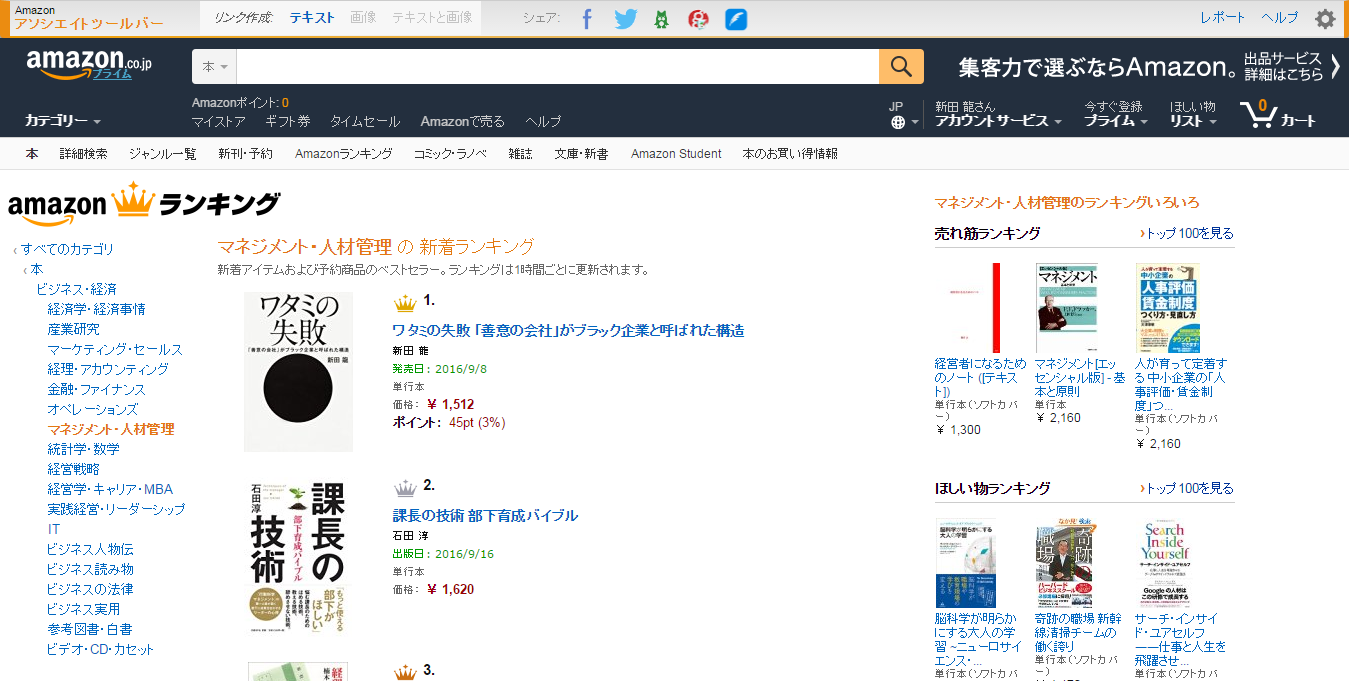Open レポート in the Associate toolbar
This screenshot has height=681, width=1349.
pyautogui.click(x=1223, y=17)
